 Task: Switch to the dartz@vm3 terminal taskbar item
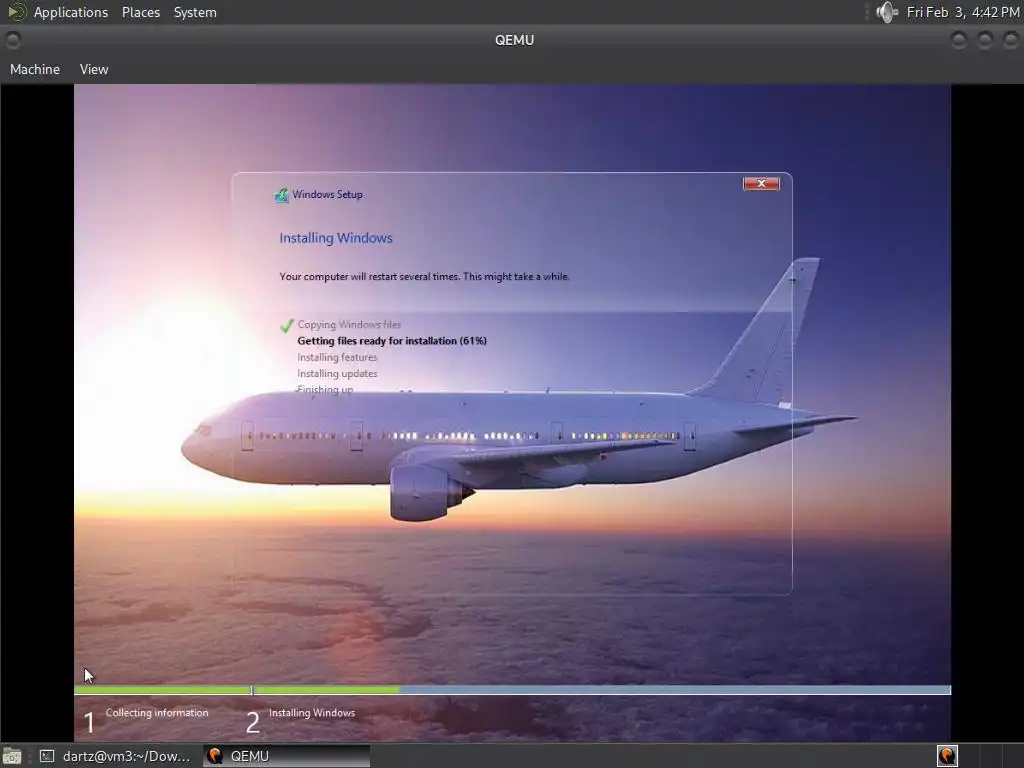coord(115,756)
